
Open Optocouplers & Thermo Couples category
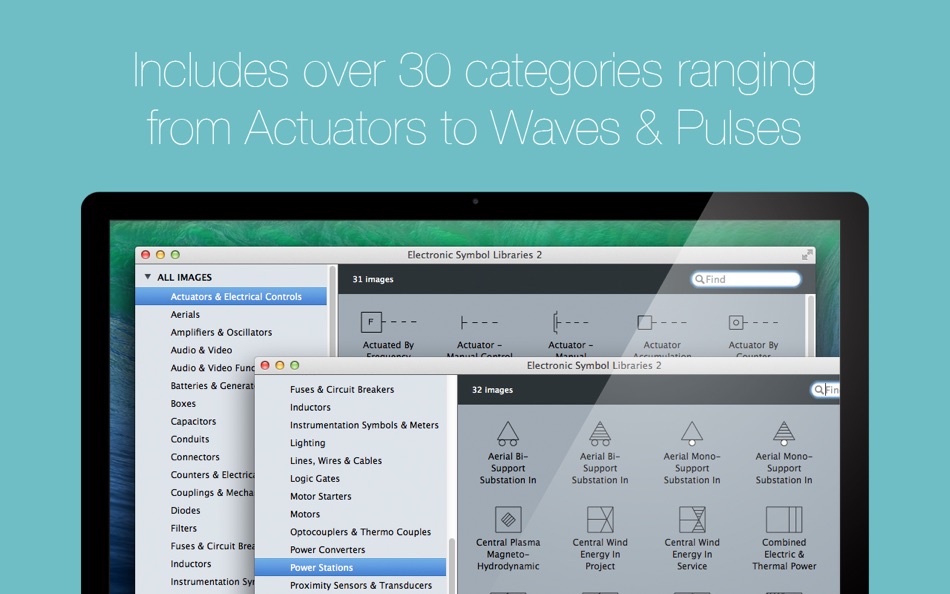click(x=360, y=532)
